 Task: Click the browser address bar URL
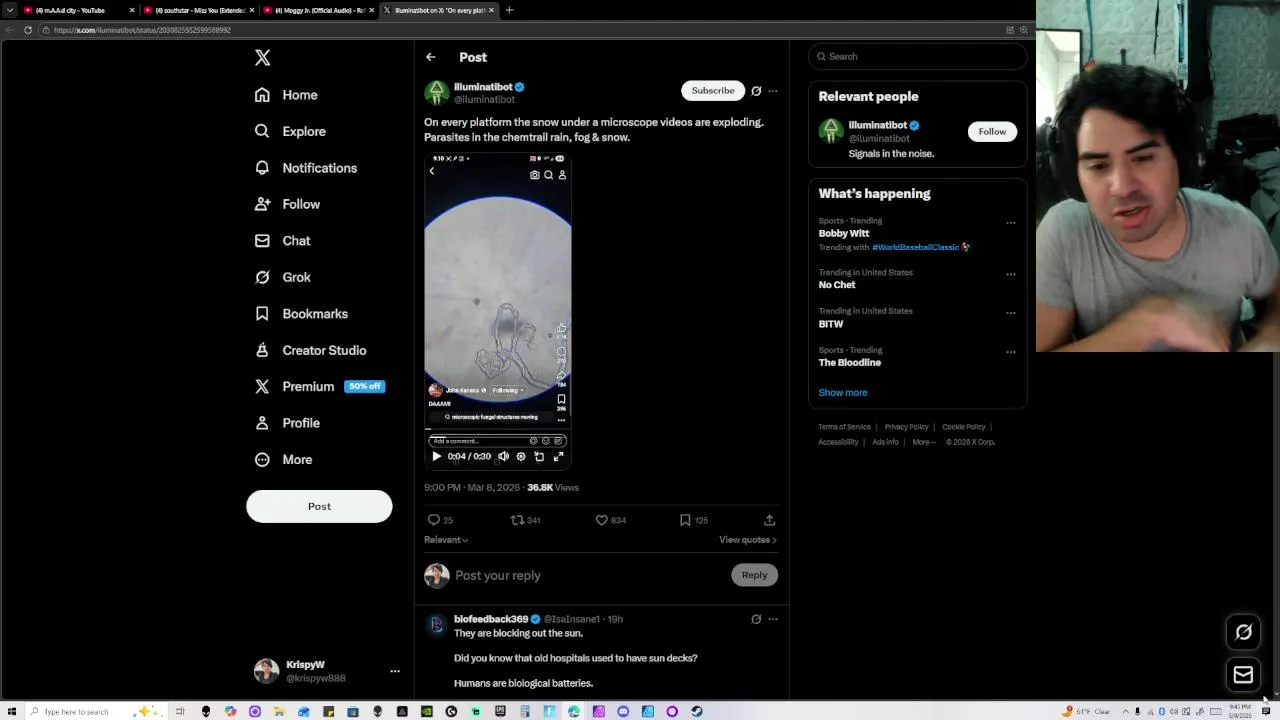click(x=142, y=30)
